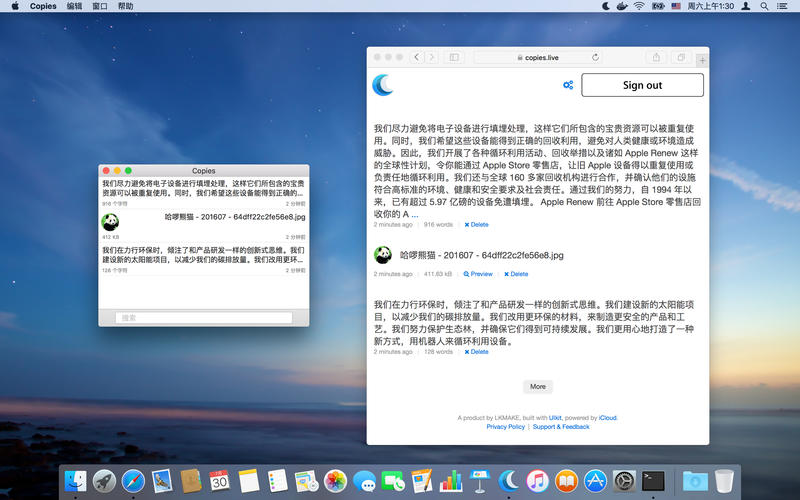
Task: Open the 窗口 menu
Action: [x=100, y=6]
